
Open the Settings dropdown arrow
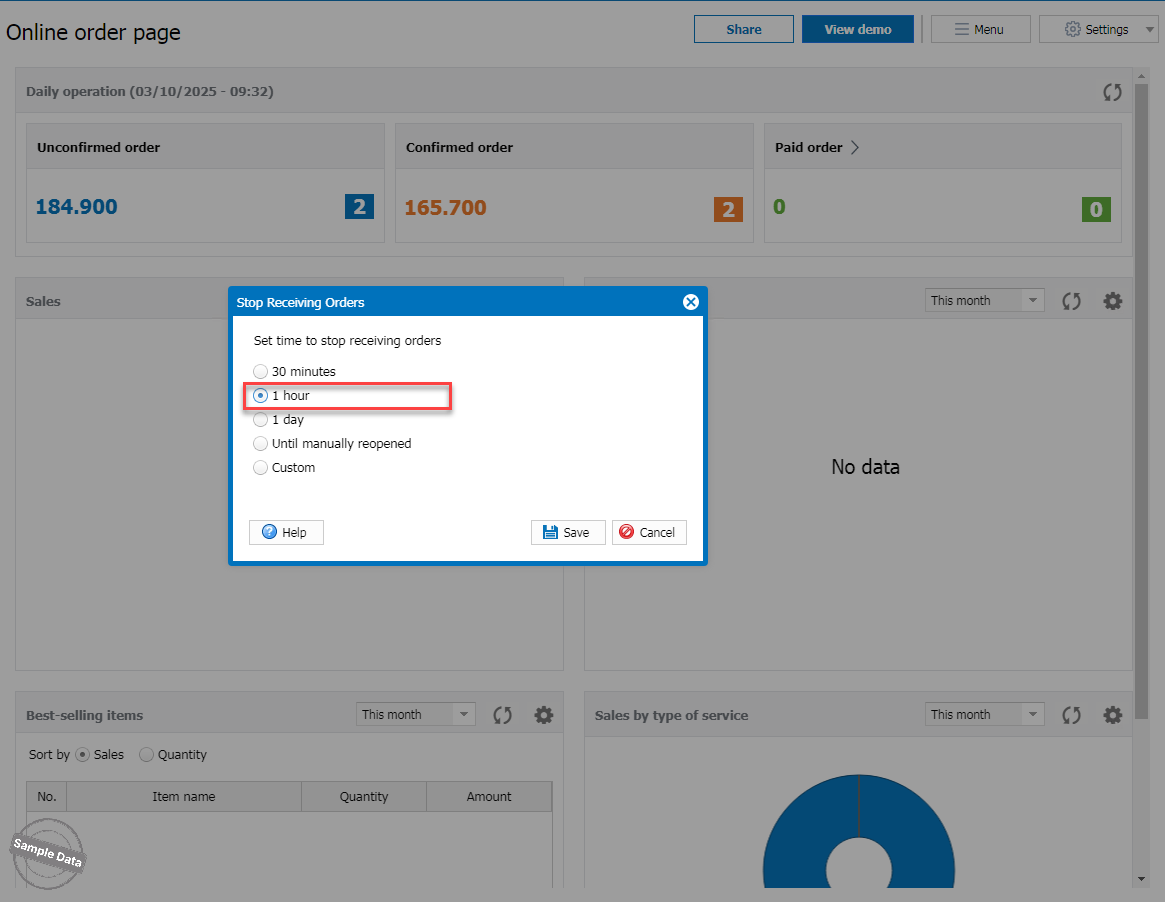(1149, 30)
